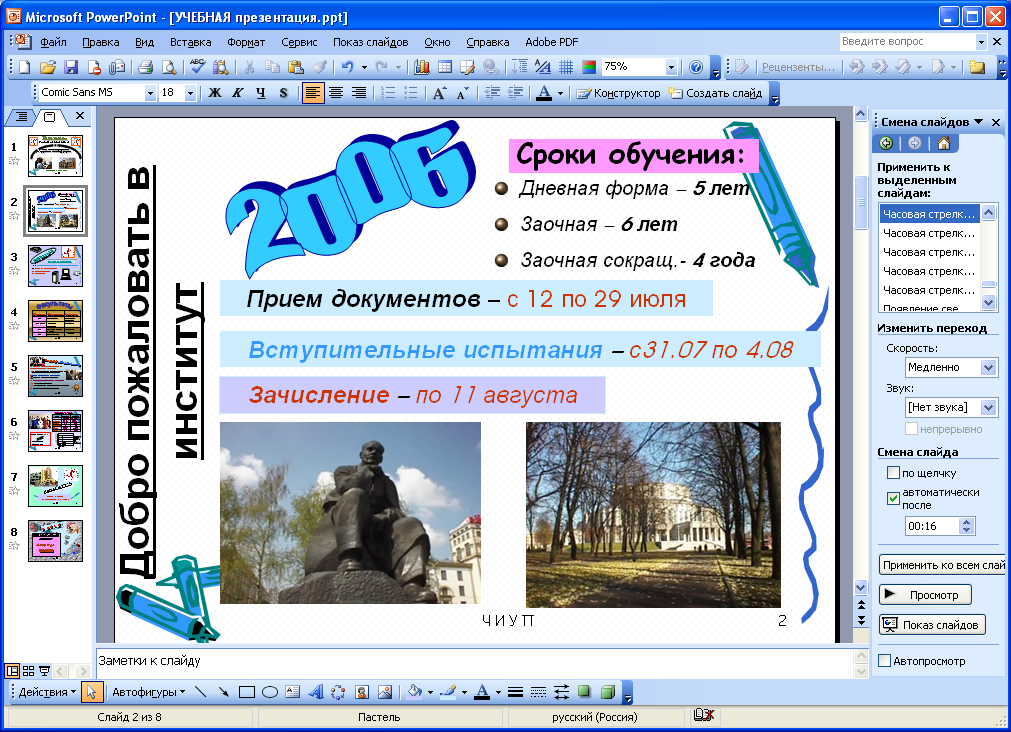Screen dimensions: 1011x732
Task: Select the Line drawing tool
Action: 201,692
